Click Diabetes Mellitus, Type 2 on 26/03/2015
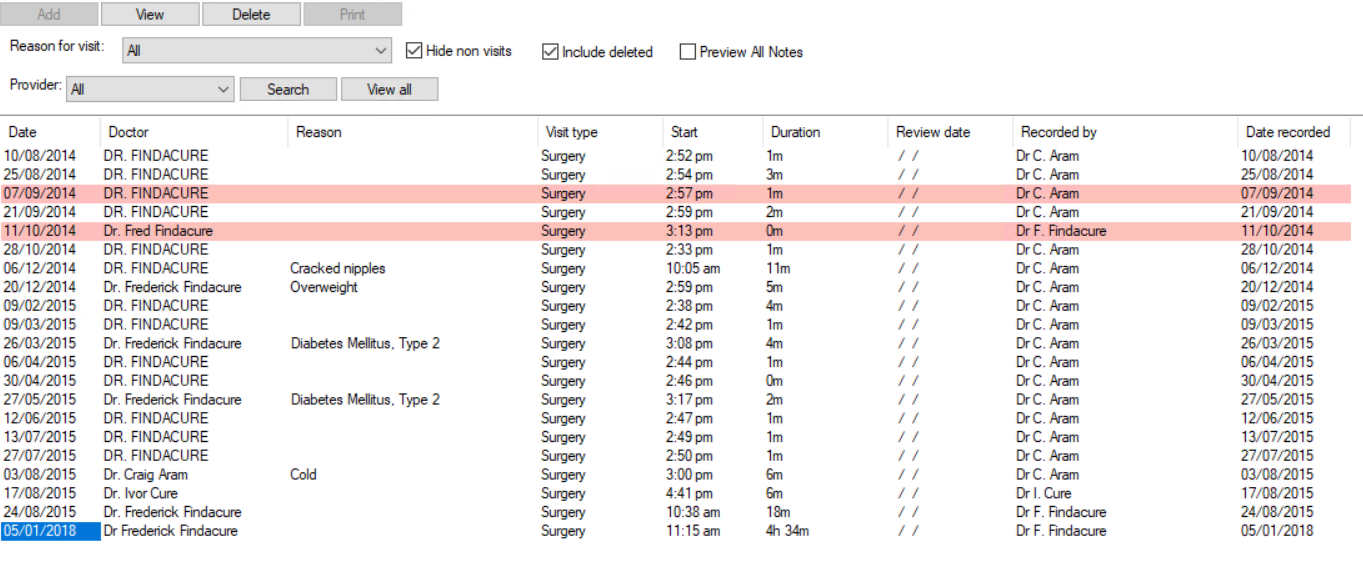The image size is (1363, 567). (x=365, y=343)
